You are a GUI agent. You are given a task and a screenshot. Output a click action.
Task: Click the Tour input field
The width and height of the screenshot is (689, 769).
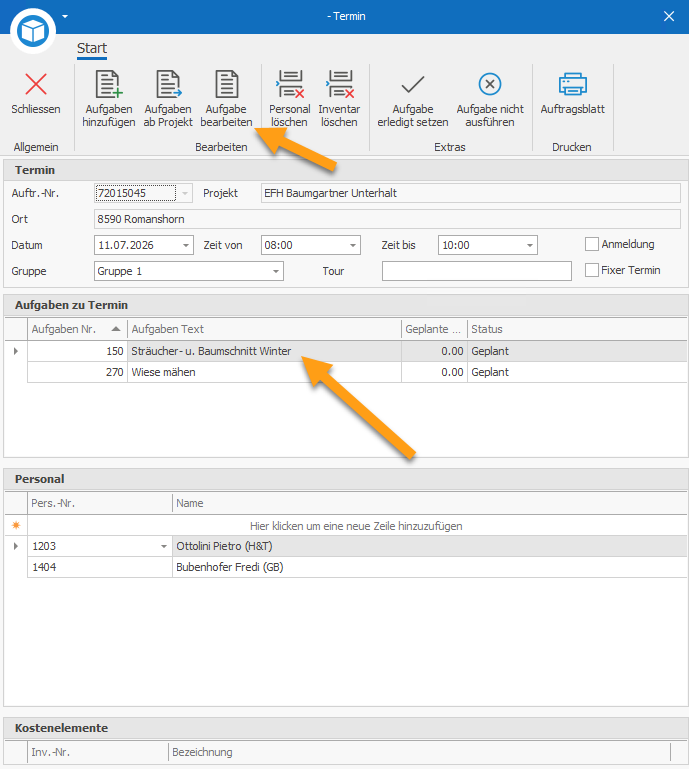click(x=477, y=271)
